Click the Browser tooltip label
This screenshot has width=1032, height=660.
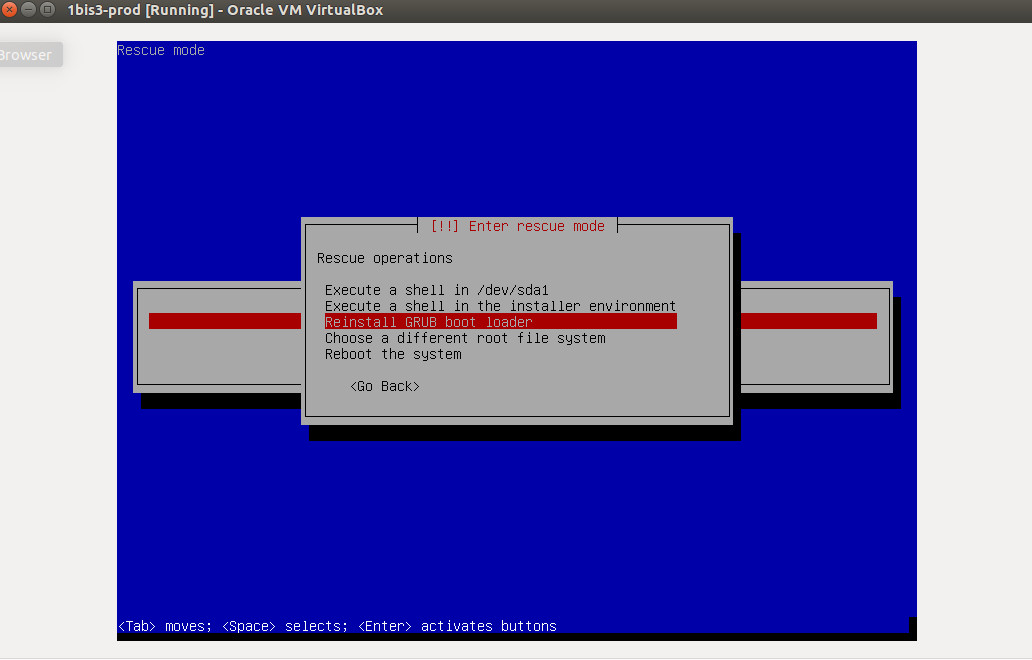[x=27, y=55]
